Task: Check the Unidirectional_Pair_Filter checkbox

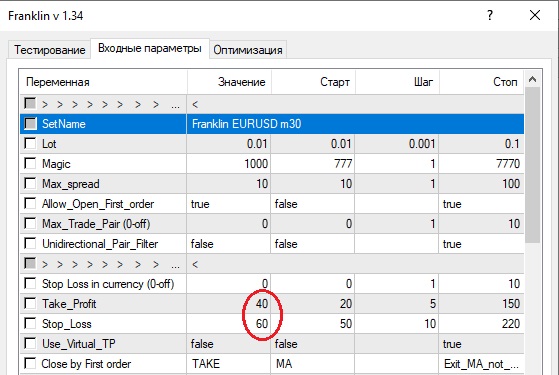Action: pyautogui.click(x=30, y=243)
